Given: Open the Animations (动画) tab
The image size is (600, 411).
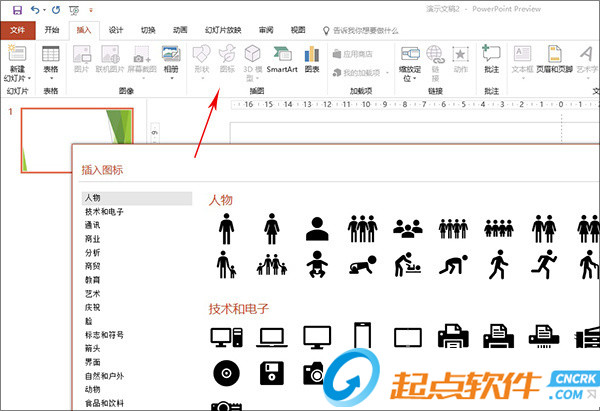Looking at the screenshot, I should (x=180, y=30).
